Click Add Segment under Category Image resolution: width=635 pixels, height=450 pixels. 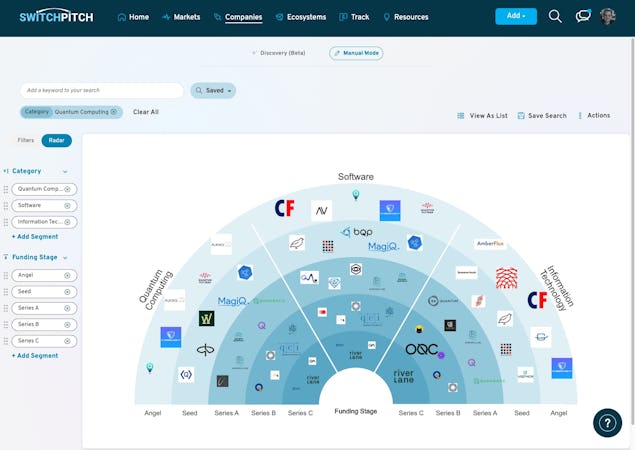pyautogui.click(x=35, y=237)
